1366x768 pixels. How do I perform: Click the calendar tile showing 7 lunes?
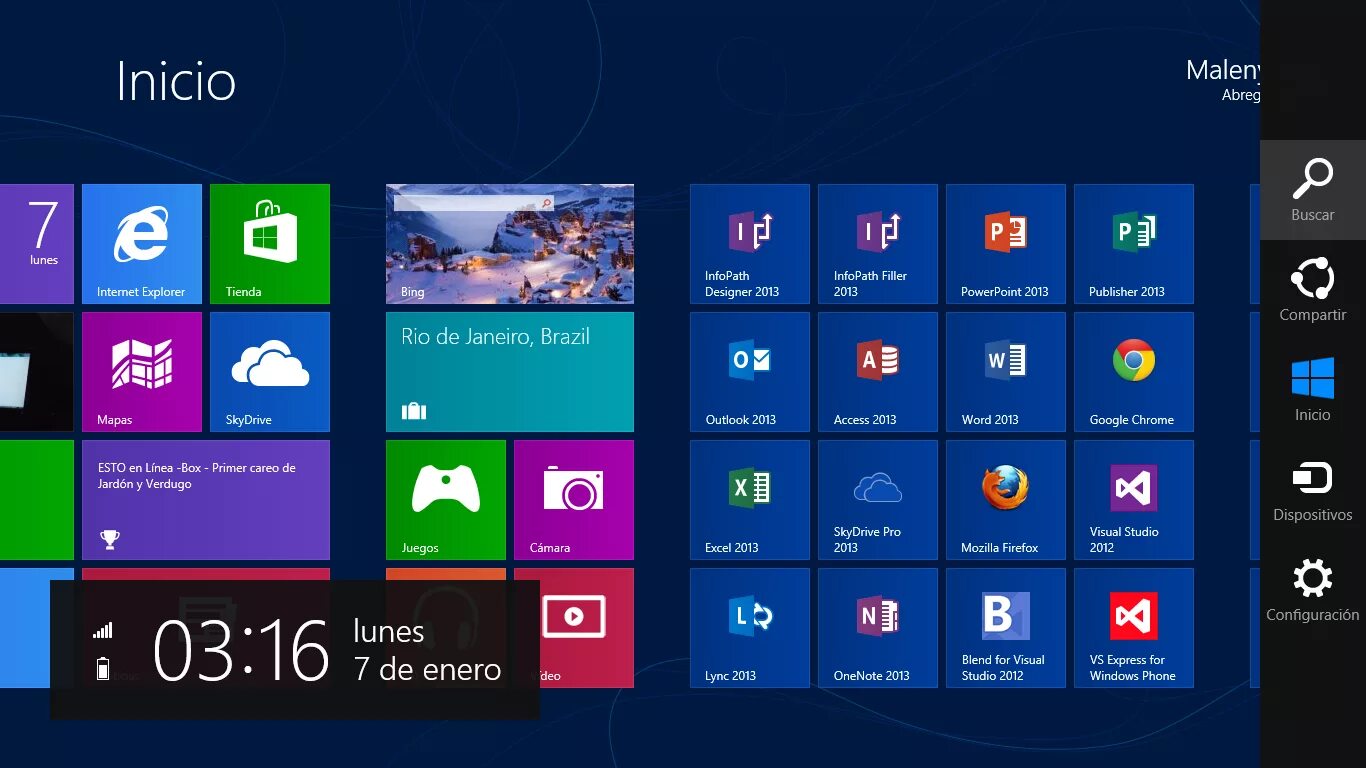point(37,244)
